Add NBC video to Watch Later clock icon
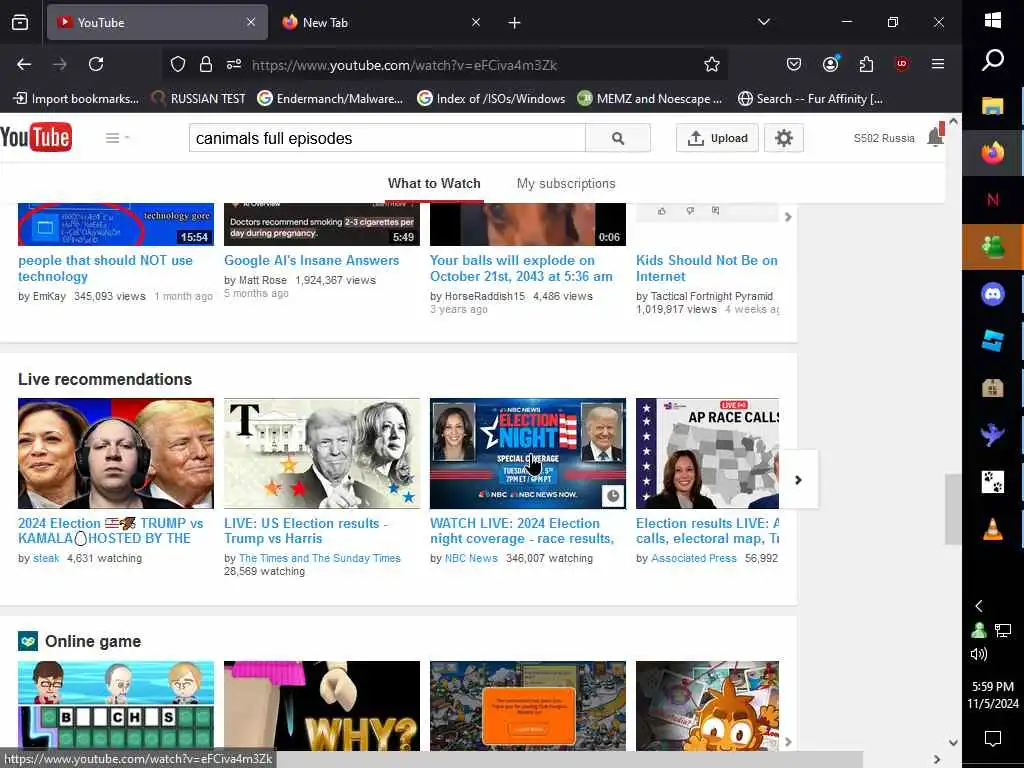 [613, 496]
